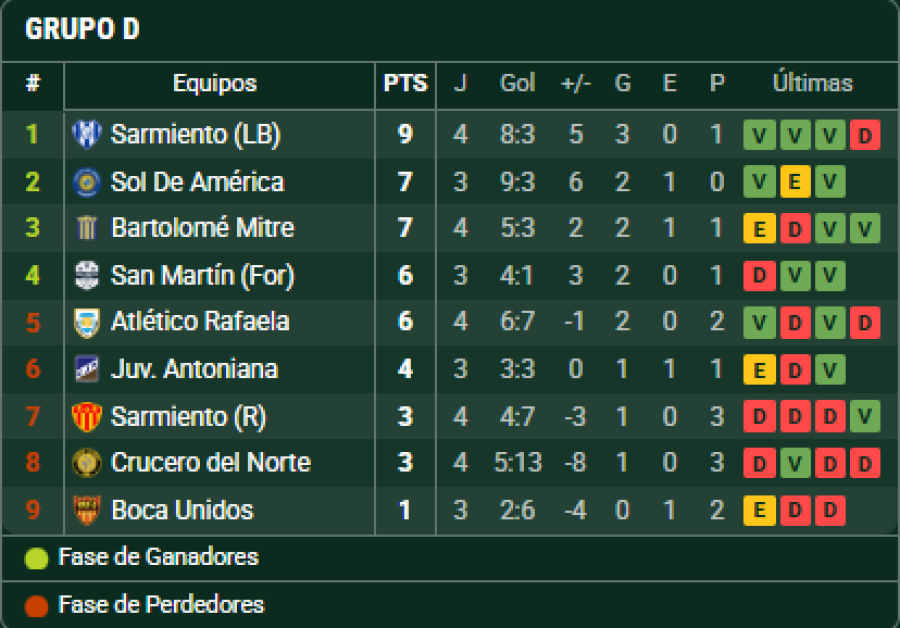The image size is (900, 628).
Task: Click the Equipos column header
Action: 215,84
